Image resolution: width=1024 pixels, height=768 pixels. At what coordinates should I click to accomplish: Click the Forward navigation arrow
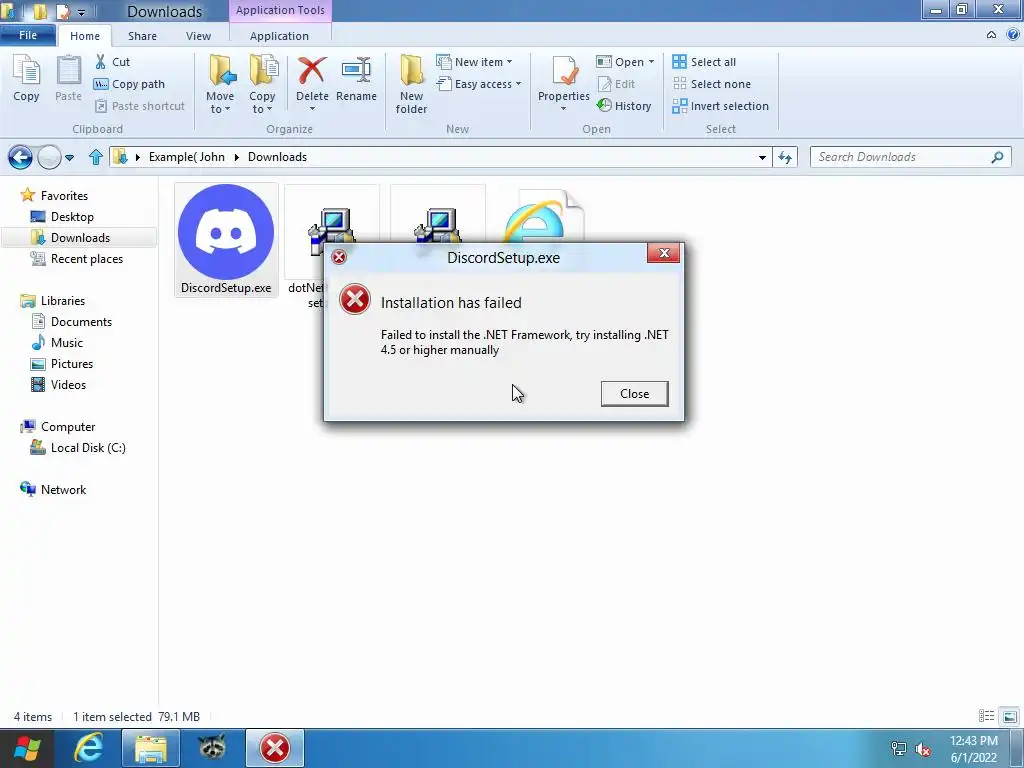pos(49,157)
